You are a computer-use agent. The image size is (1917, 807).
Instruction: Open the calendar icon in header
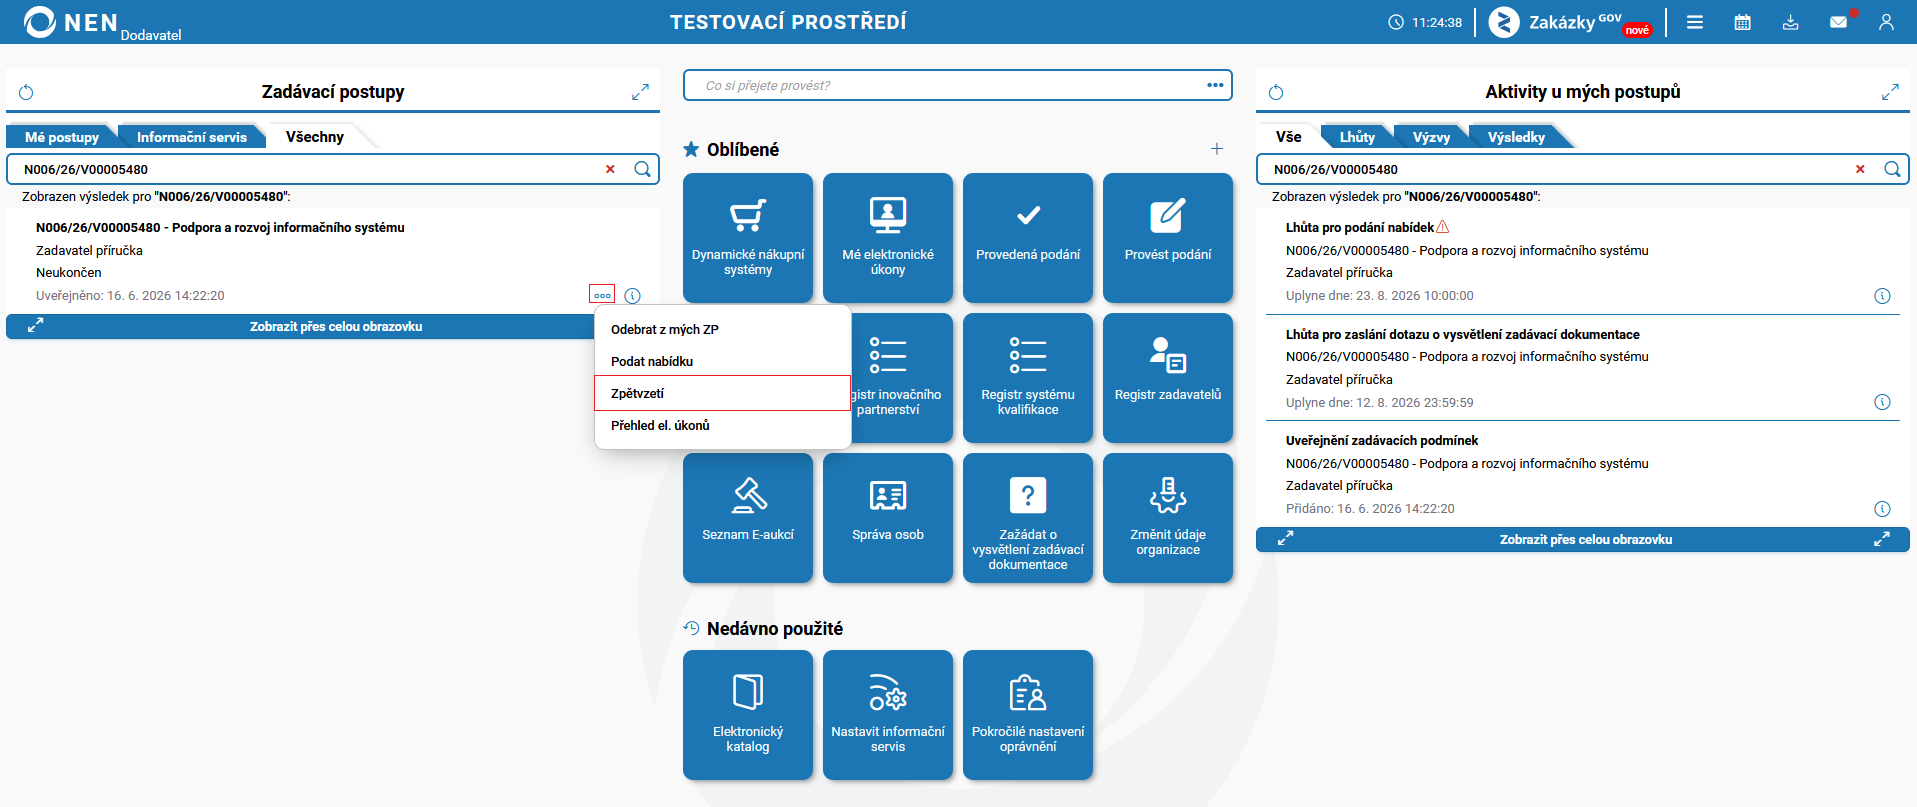[x=1742, y=22]
